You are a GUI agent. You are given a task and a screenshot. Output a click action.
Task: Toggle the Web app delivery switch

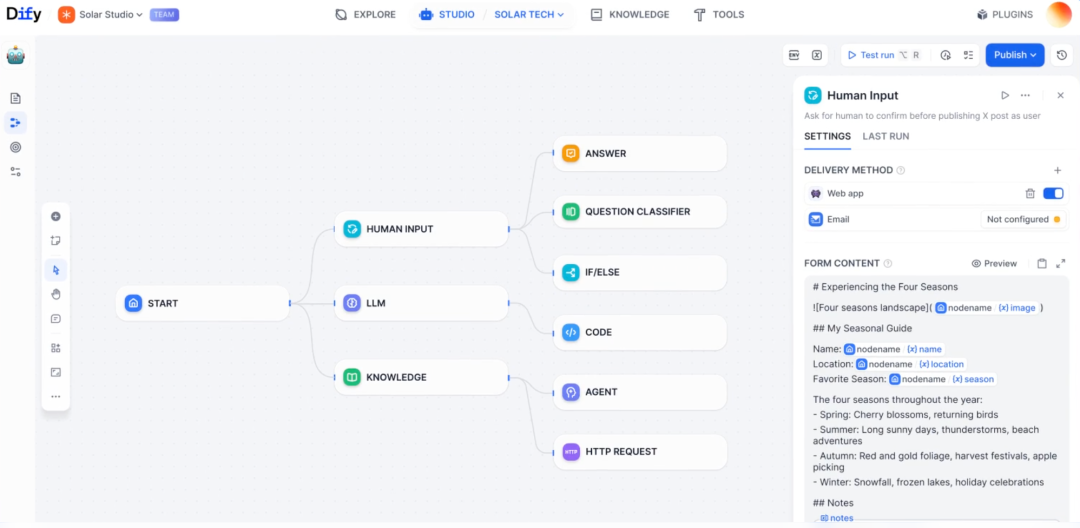coord(1054,193)
